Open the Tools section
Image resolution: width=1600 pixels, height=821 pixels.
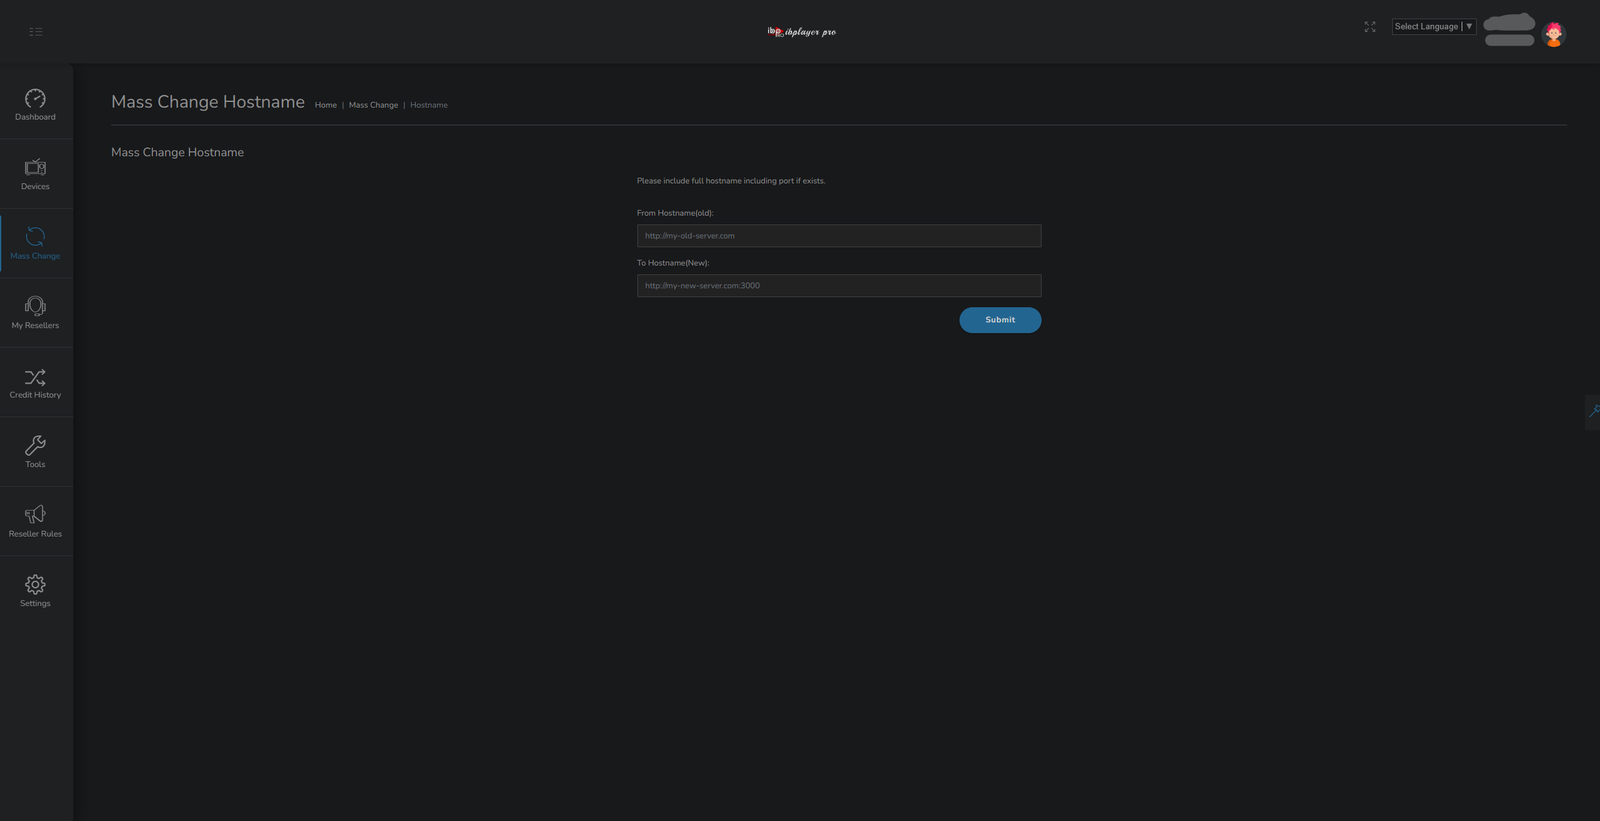(x=35, y=452)
